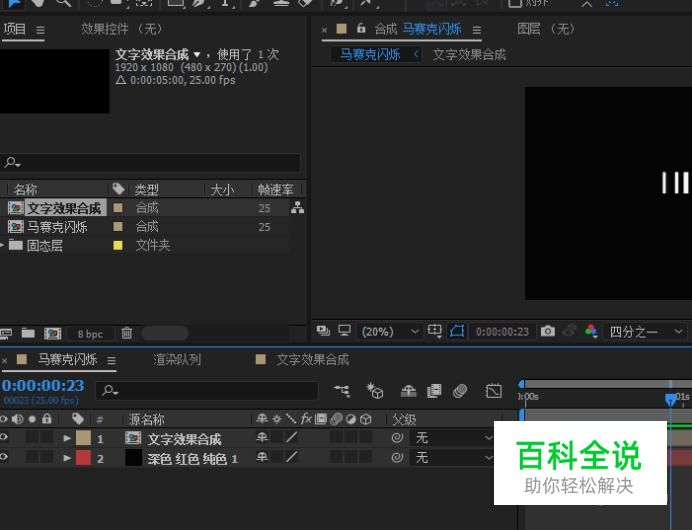
Task: Click quality slash switch of 文字效果合成 layer
Action: click(291, 437)
